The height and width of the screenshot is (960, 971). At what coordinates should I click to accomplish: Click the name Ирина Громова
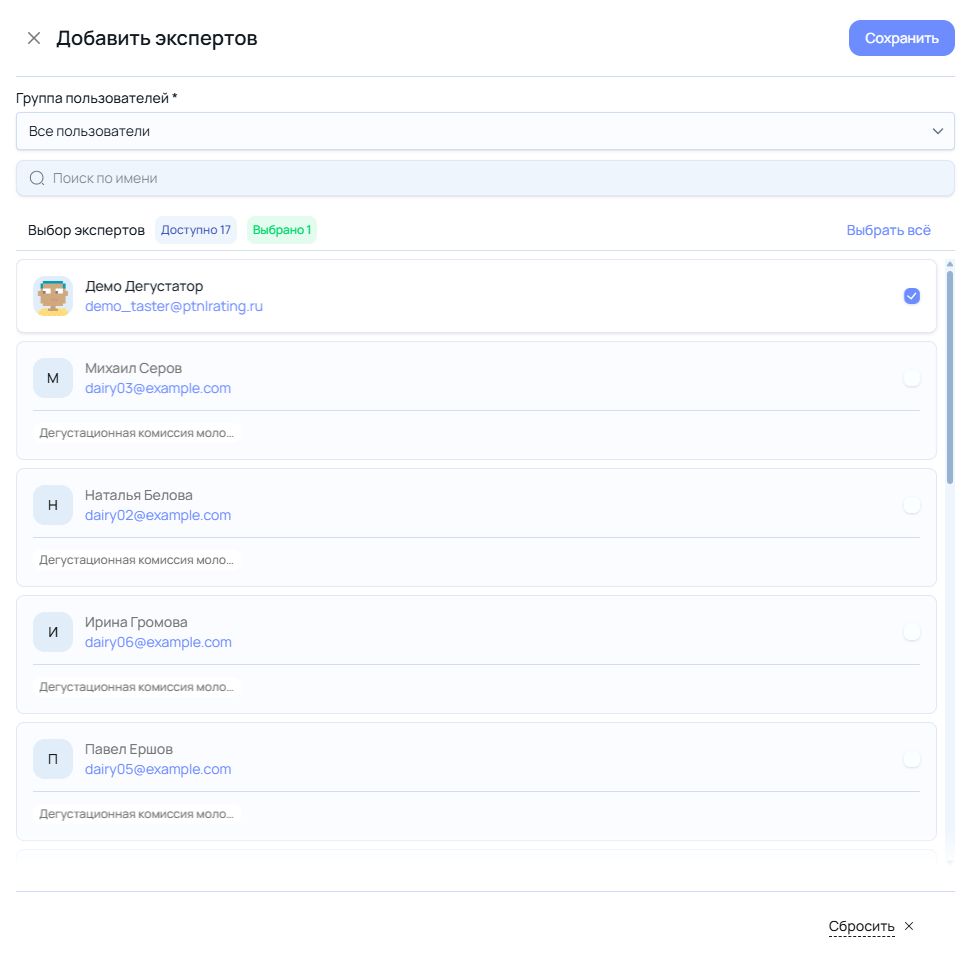click(x=136, y=622)
